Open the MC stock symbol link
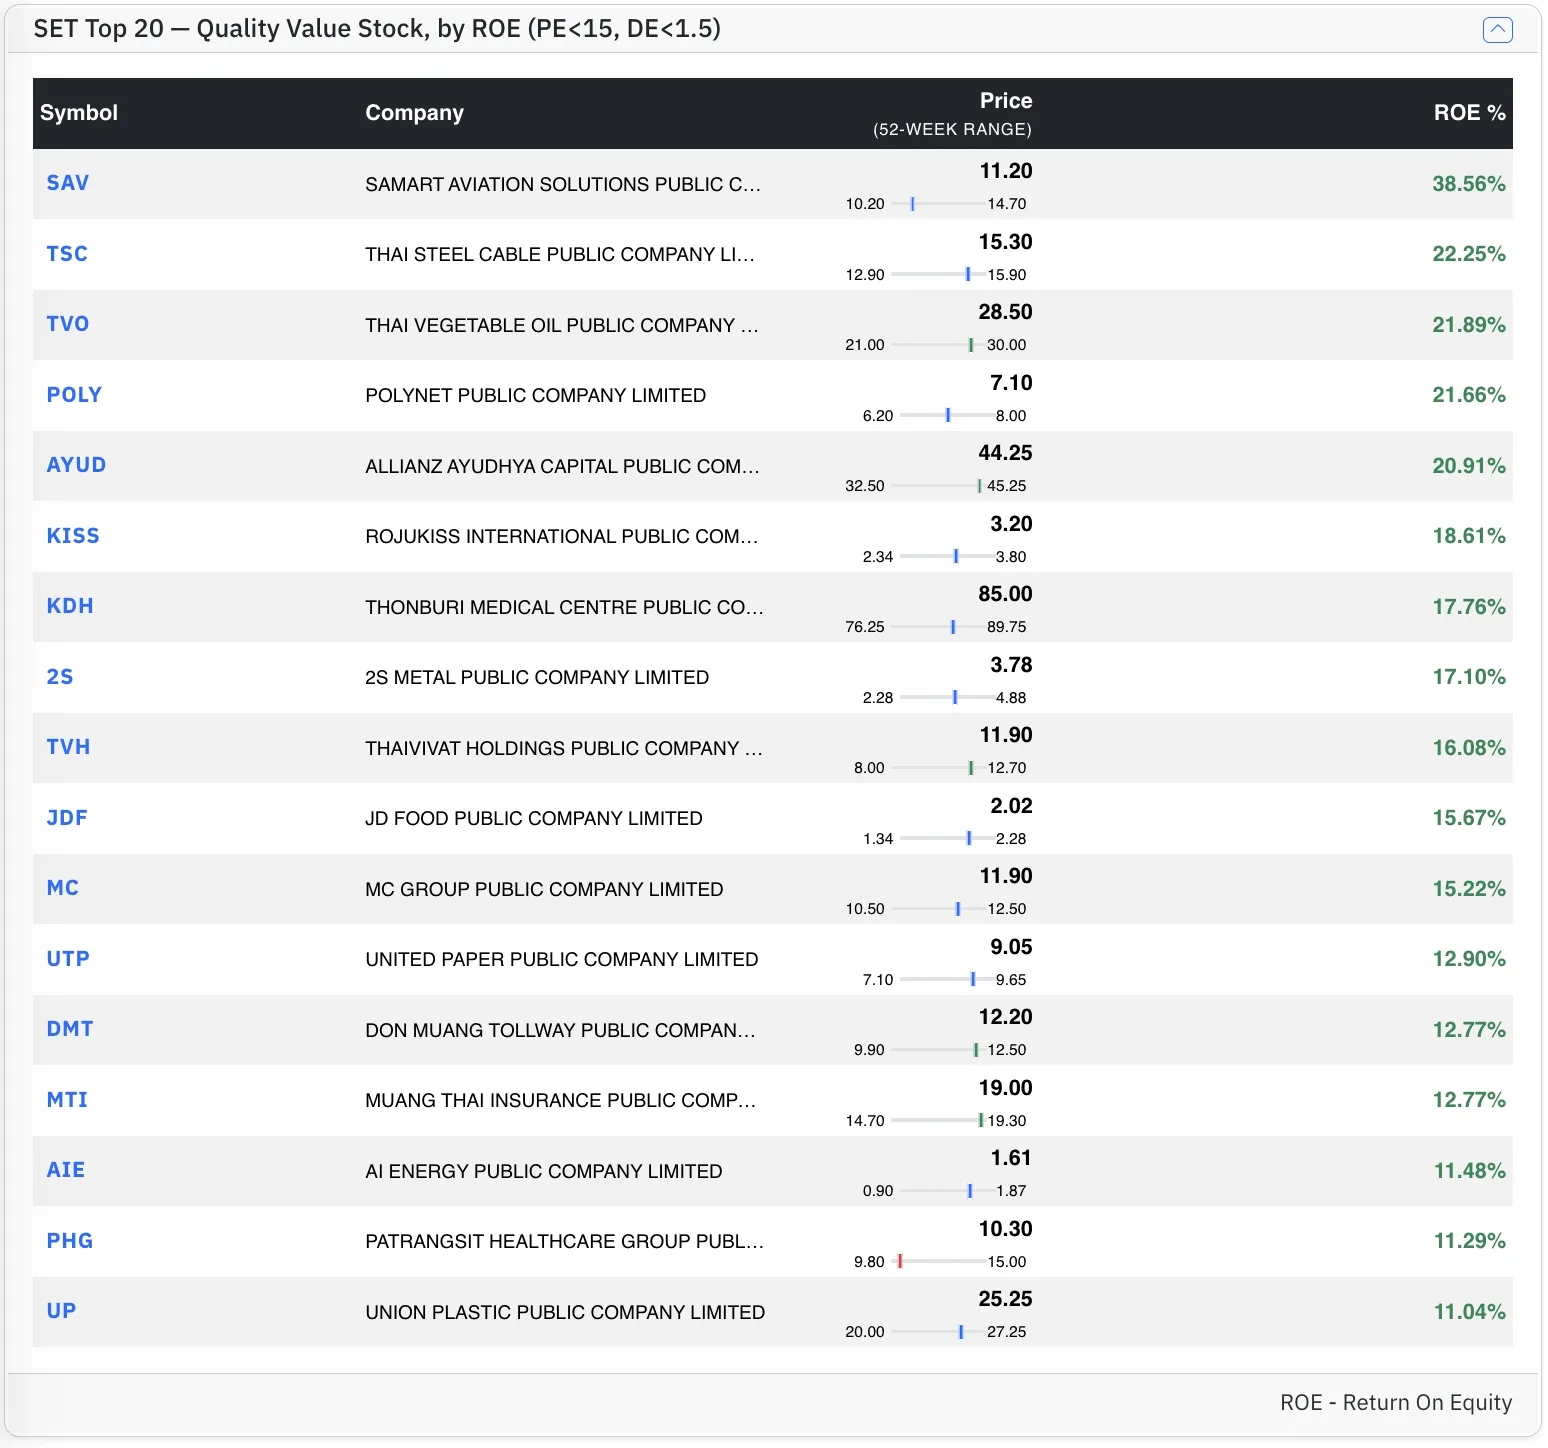This screenshot has width=1548, height=1448. click(x=63, y=888)
